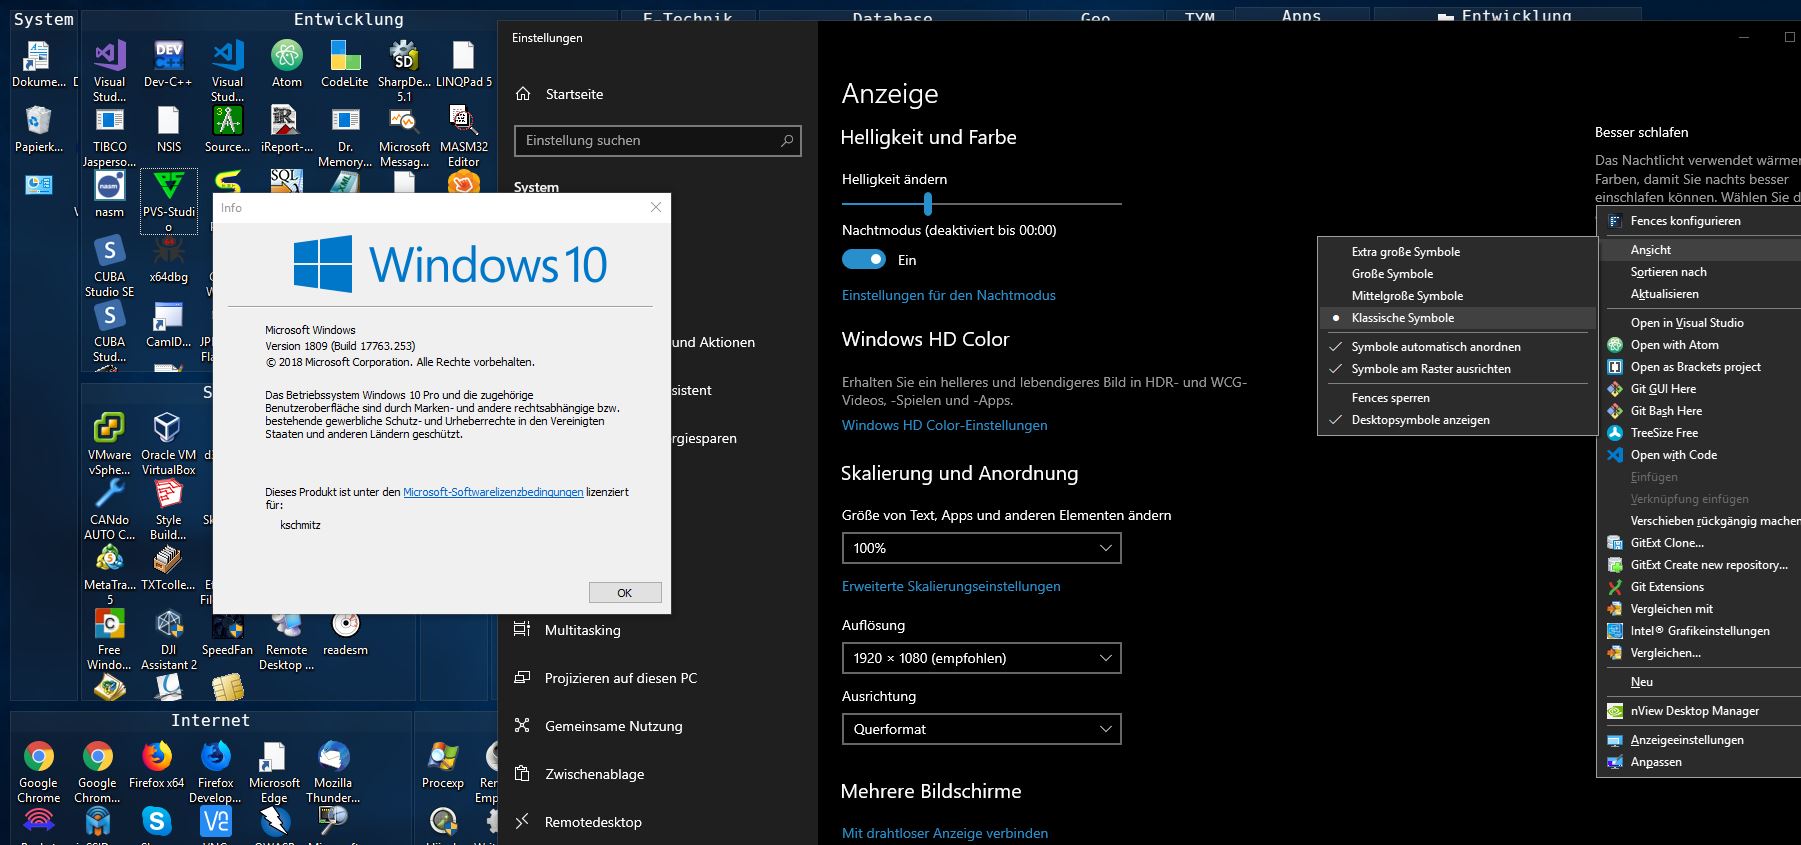Launch x64dbg from the desktop
The width and height of the screenshot is (1801, 845).
pos(168,260)
